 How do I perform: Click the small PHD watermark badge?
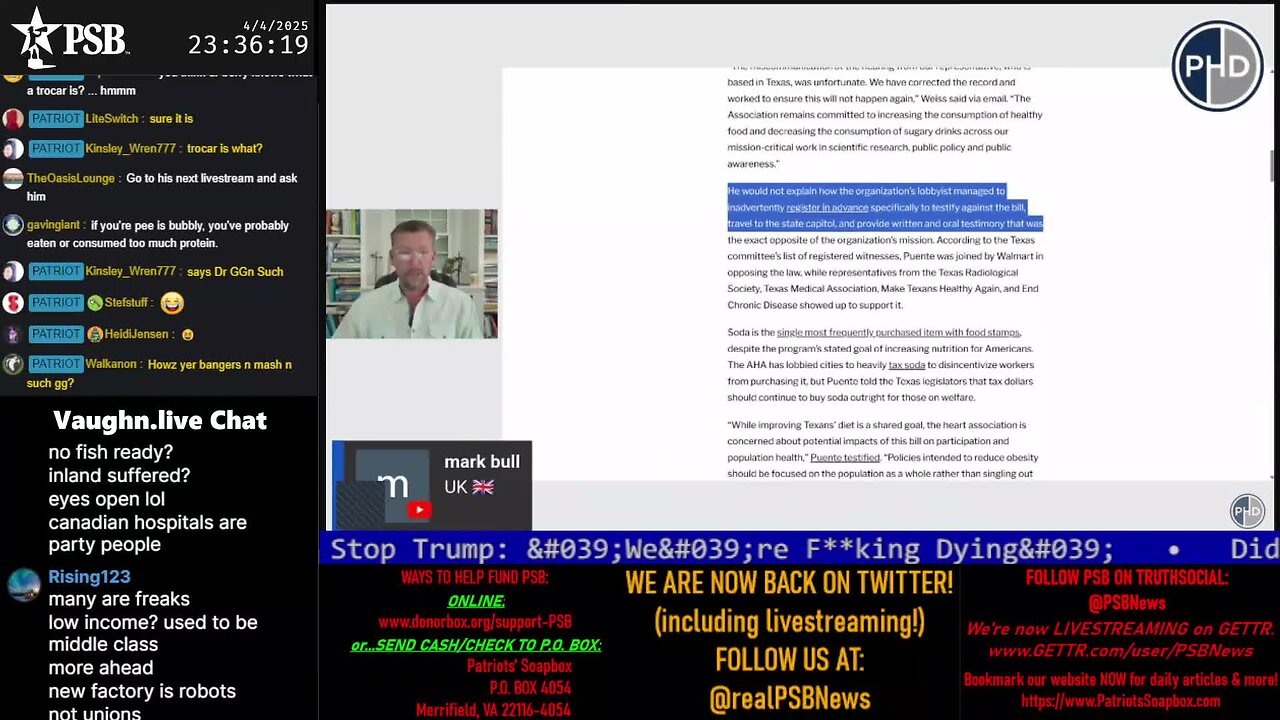coord(1247,511)
